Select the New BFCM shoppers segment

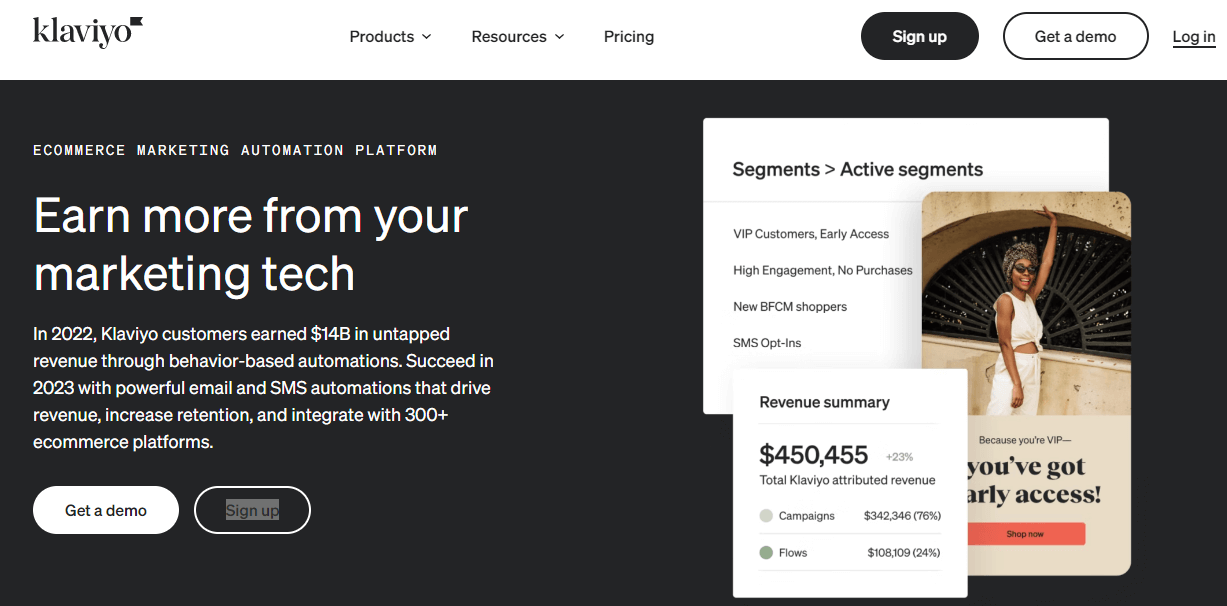pos(790,306)
